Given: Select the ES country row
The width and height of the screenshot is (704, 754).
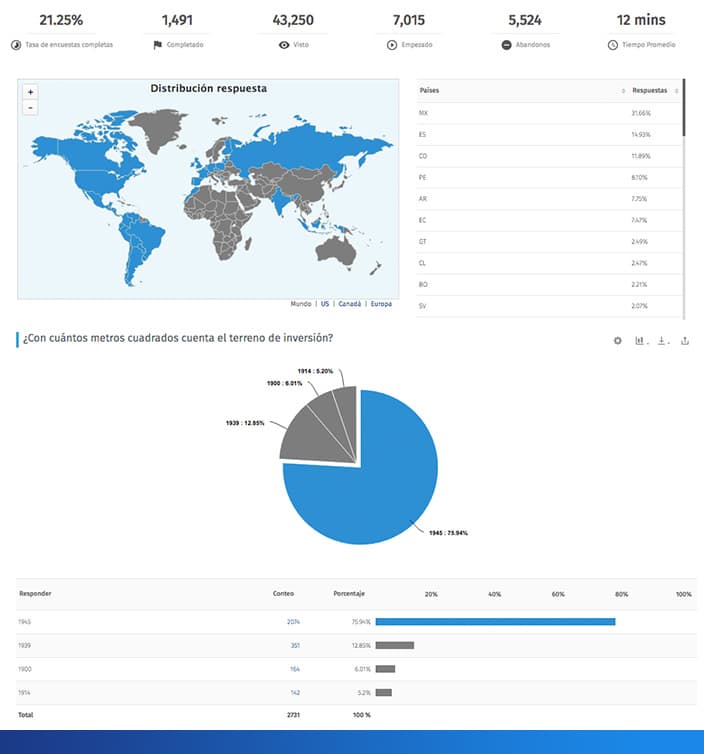Looking at the screenshot, I should 549,135.
